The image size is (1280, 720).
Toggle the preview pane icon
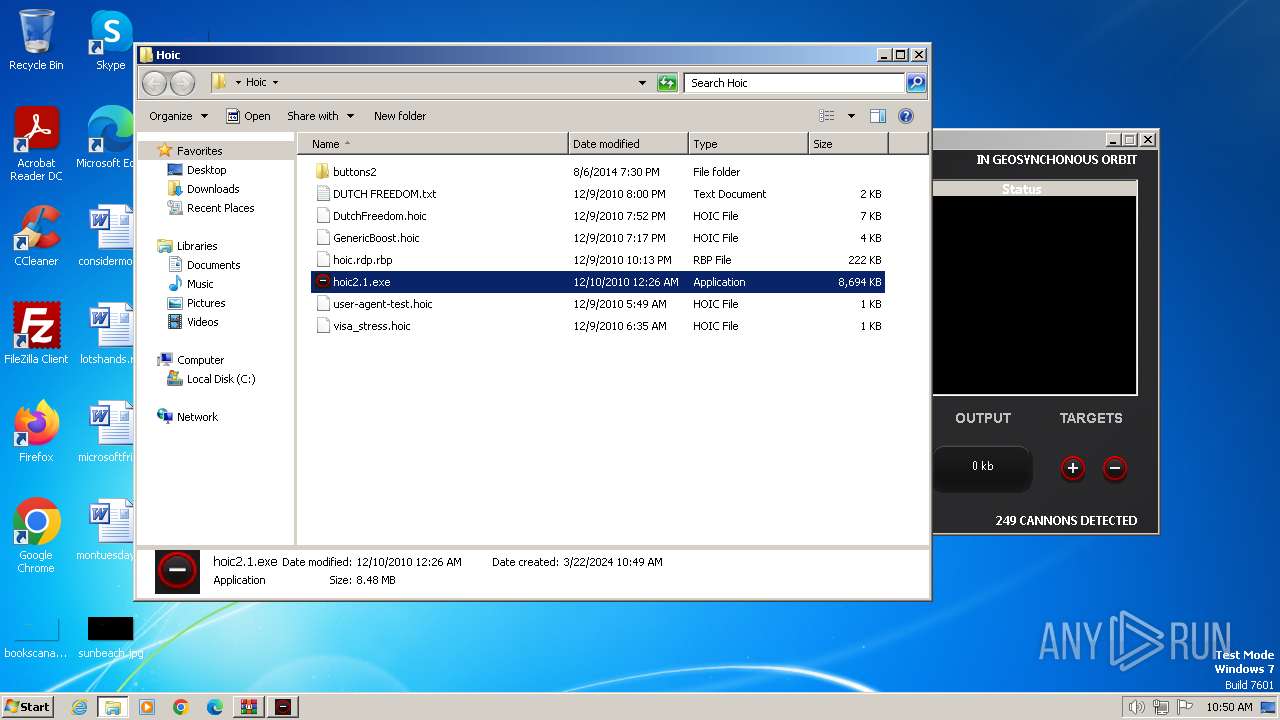point(877,116)
